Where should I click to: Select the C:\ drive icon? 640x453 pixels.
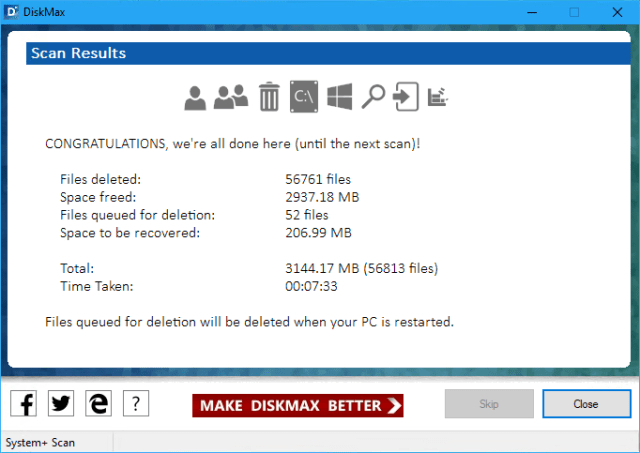coord(304,97)
